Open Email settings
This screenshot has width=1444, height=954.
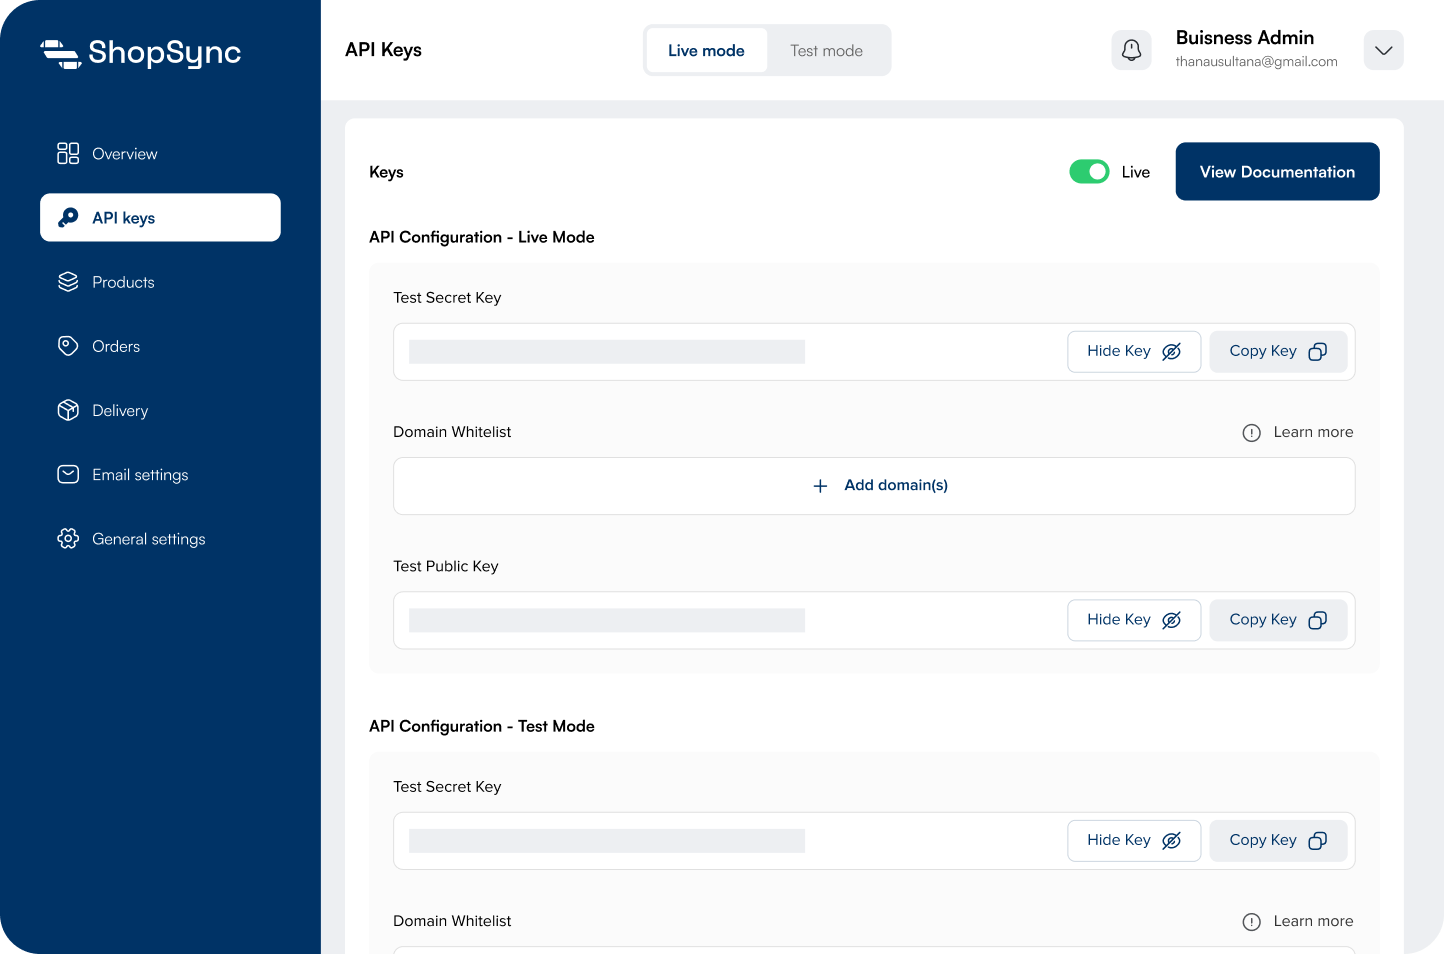pyautogui.click(x=160, y=474)
